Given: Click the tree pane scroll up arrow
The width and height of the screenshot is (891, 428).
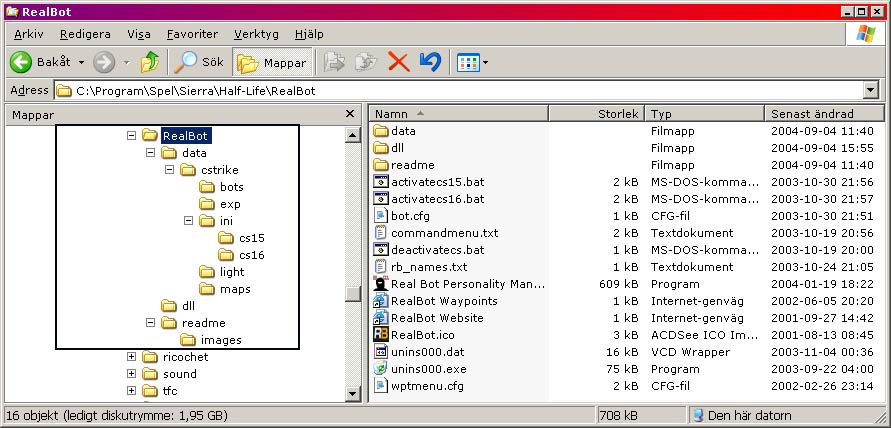Looking at the screenshot, I should (x=352, y=135).
